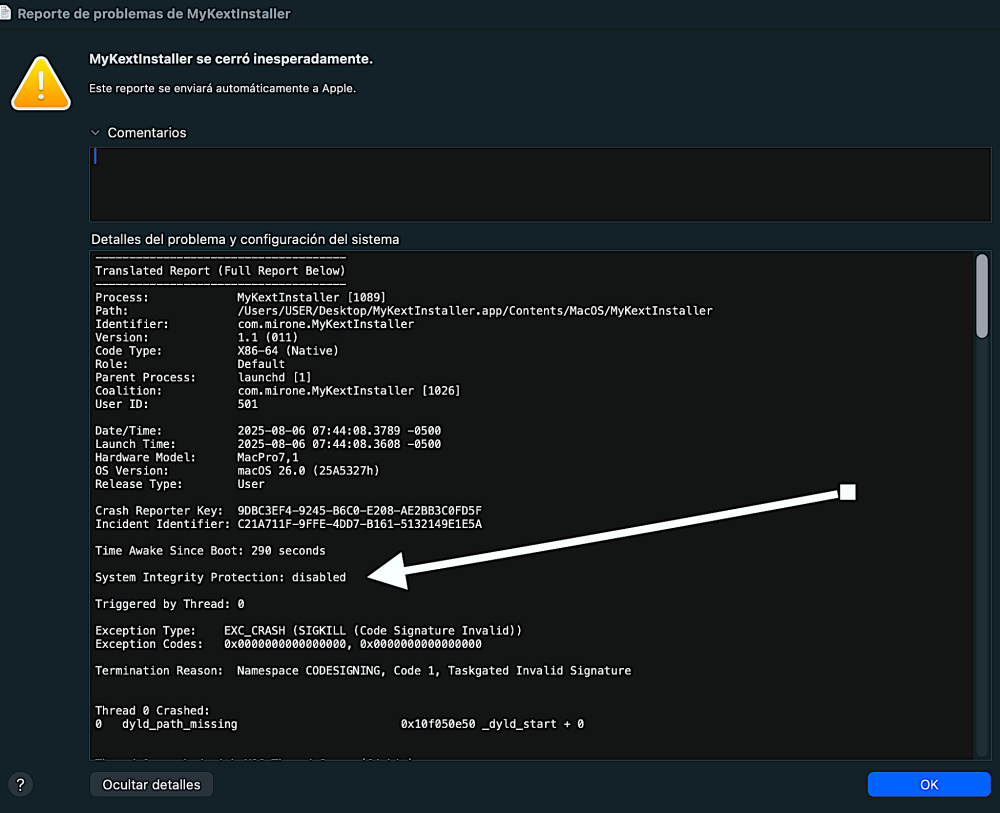1000x813 pixels.
Task: Click Exception Type 'EXC_CRASH (SIGKILL' line
Action: 309,631
